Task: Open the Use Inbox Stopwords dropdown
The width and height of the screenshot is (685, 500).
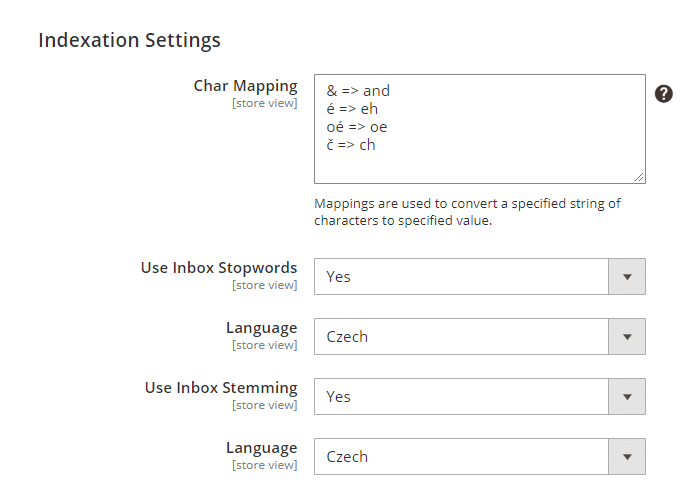Action: coord(462,277)
